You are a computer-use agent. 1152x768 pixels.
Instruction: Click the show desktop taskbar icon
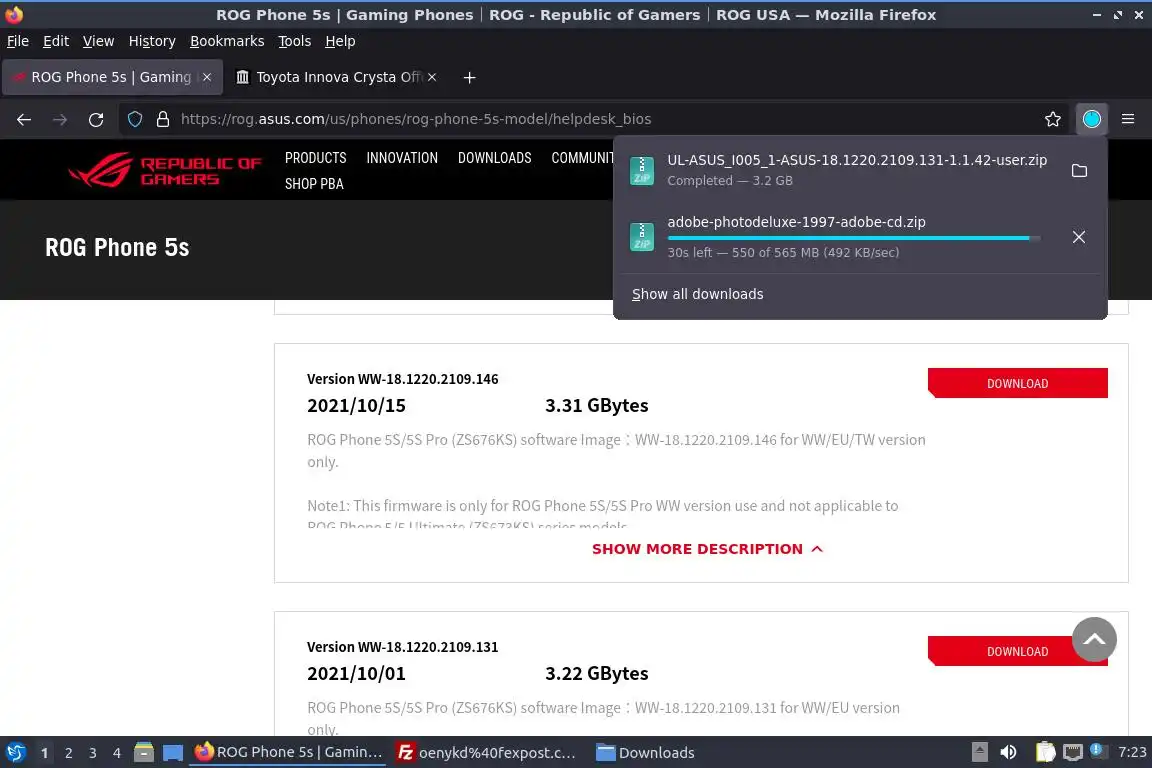(x=173, y=753)
